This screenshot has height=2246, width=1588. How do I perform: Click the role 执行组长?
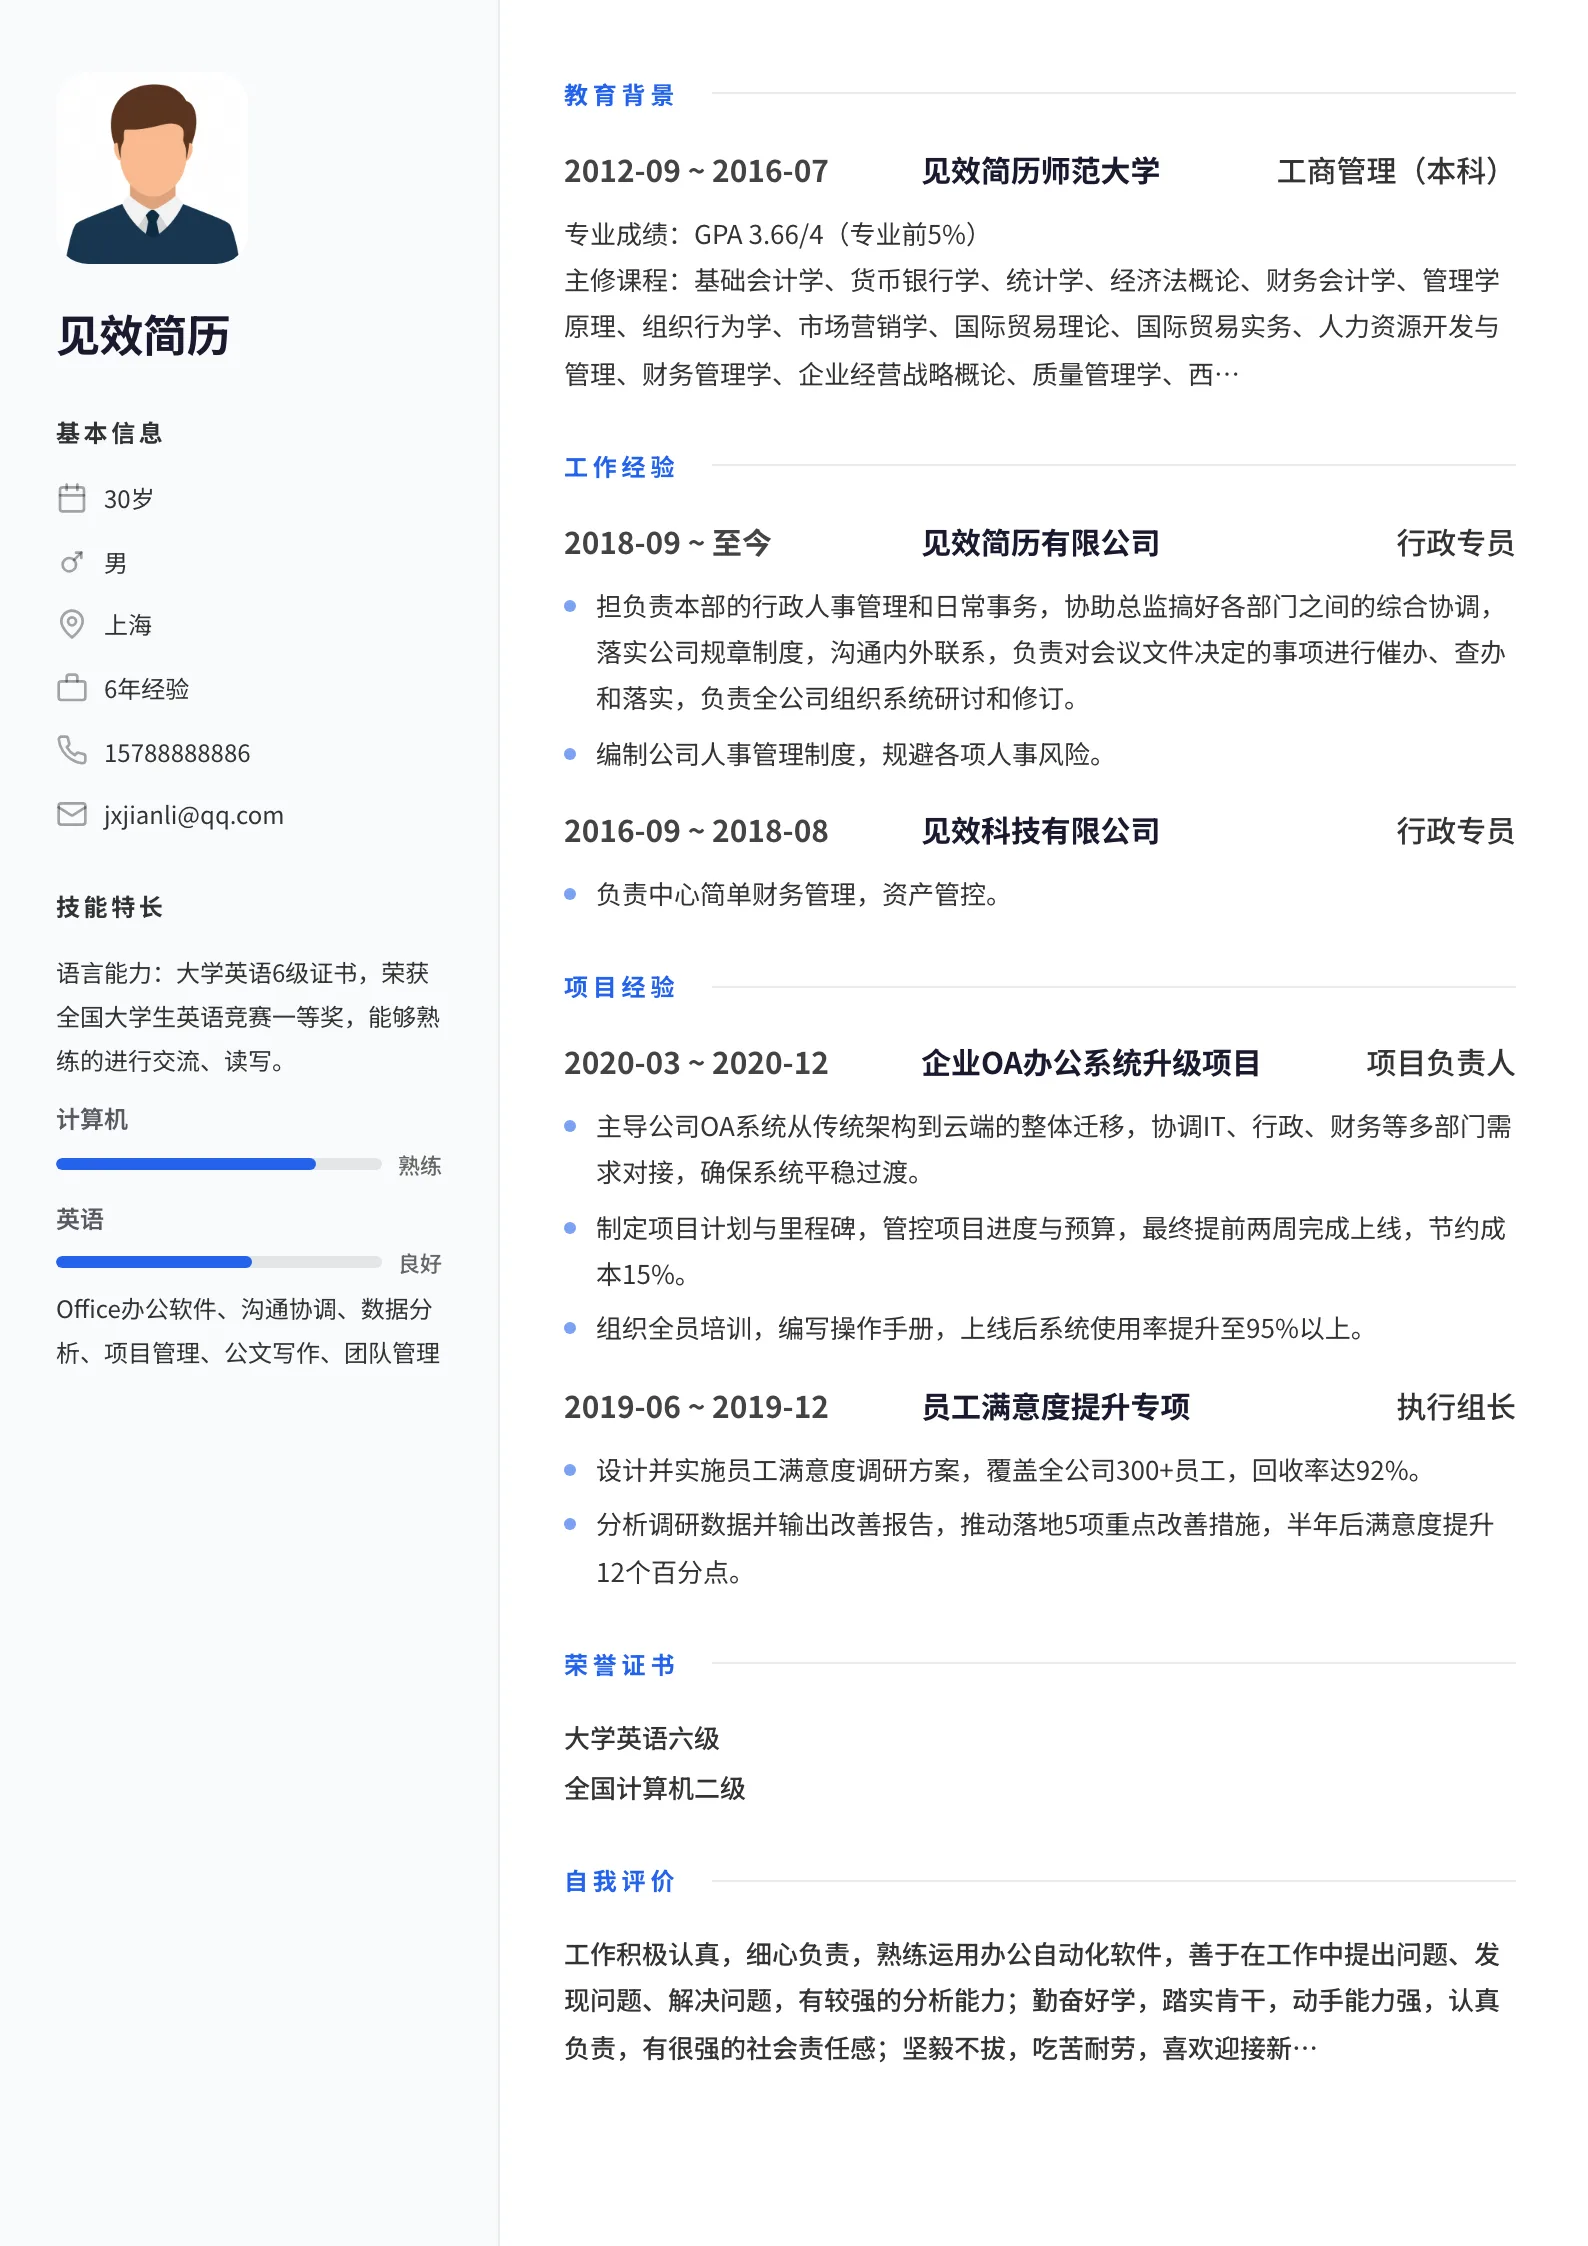1456,1407
